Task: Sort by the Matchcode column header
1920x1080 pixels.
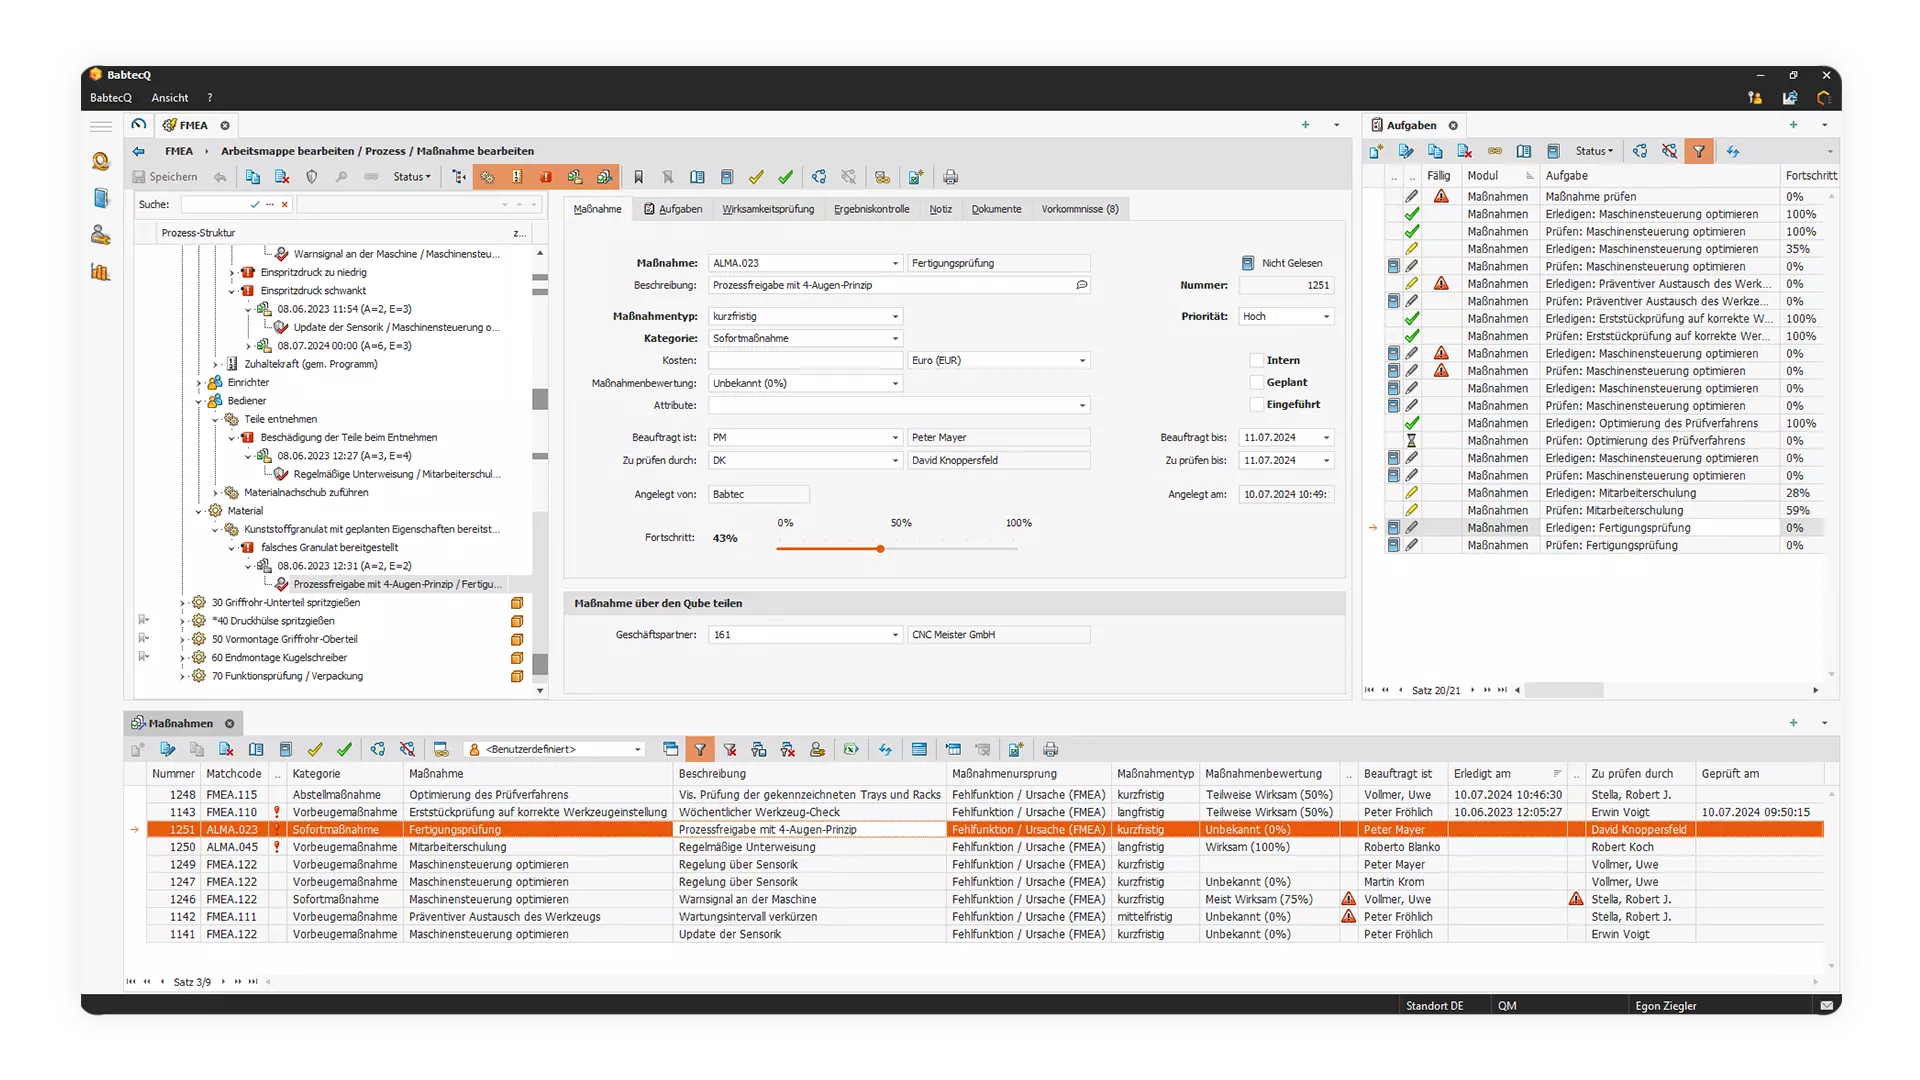Action: pyautogui.click(x=234, y=774)
